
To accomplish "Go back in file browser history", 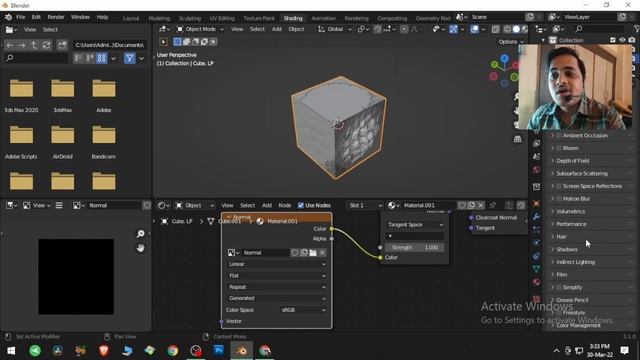I will [x=10, y=45].
